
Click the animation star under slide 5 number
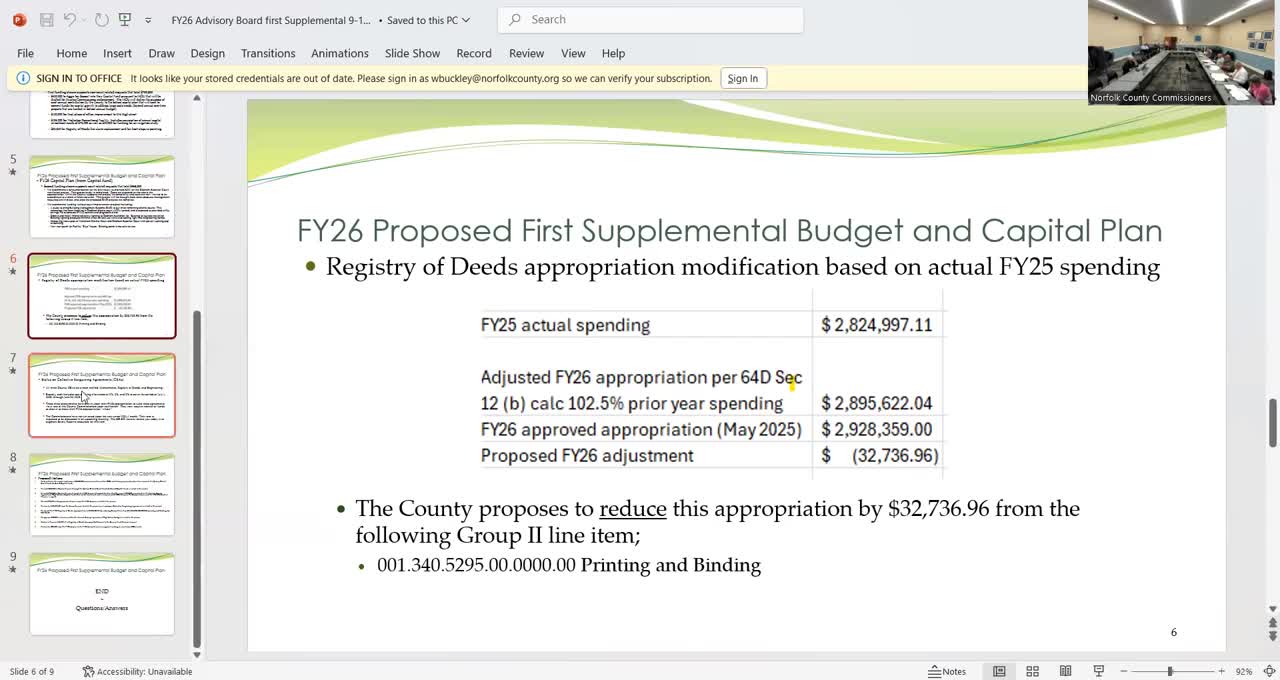pyautogui.click(x=13, y=172)
